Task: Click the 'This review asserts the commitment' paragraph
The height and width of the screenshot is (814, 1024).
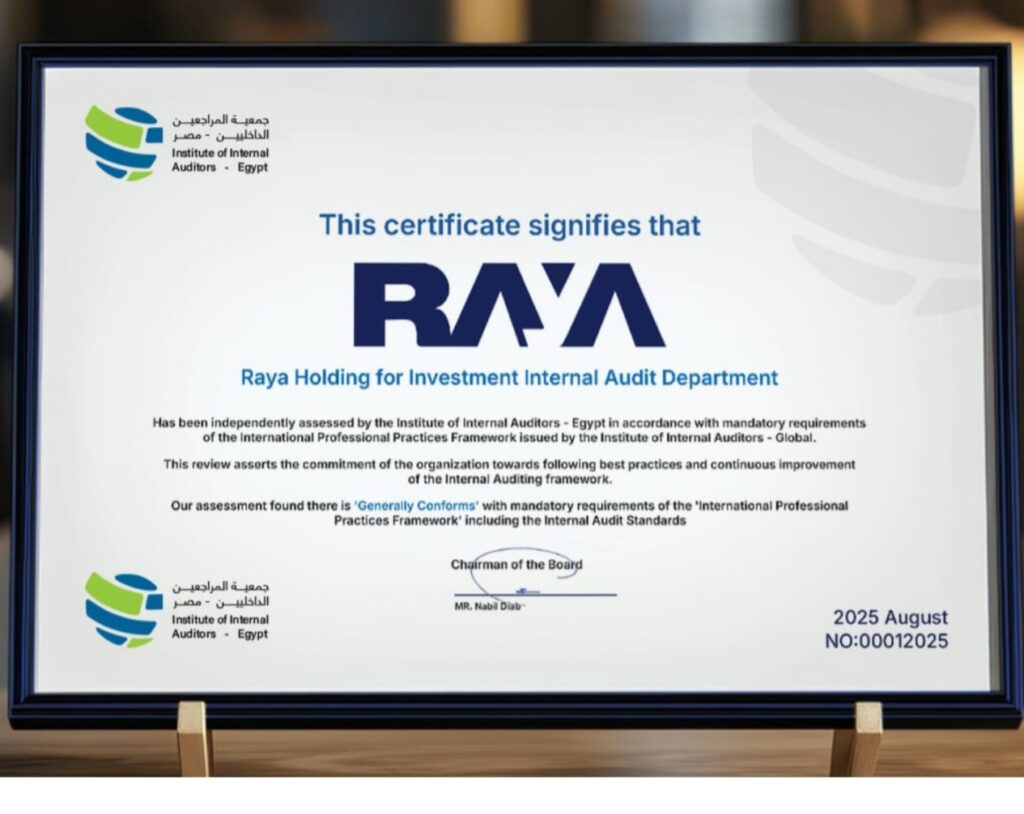Action: click(509, 471)
